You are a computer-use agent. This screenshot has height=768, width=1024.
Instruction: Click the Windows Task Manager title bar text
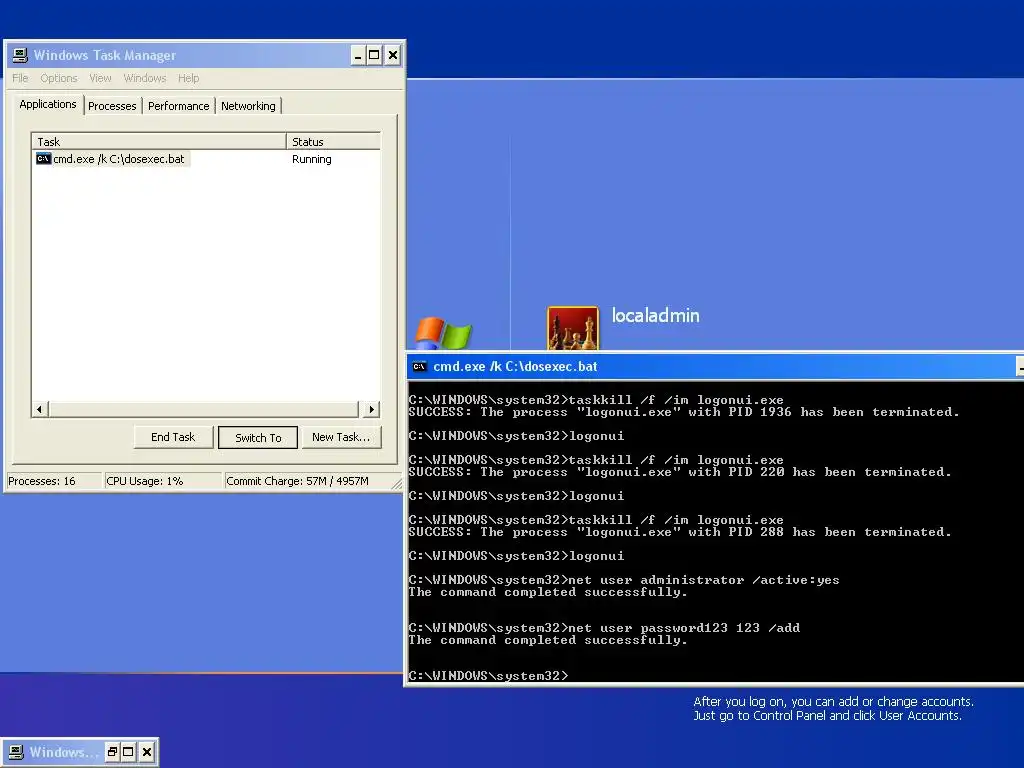[104, 56]
